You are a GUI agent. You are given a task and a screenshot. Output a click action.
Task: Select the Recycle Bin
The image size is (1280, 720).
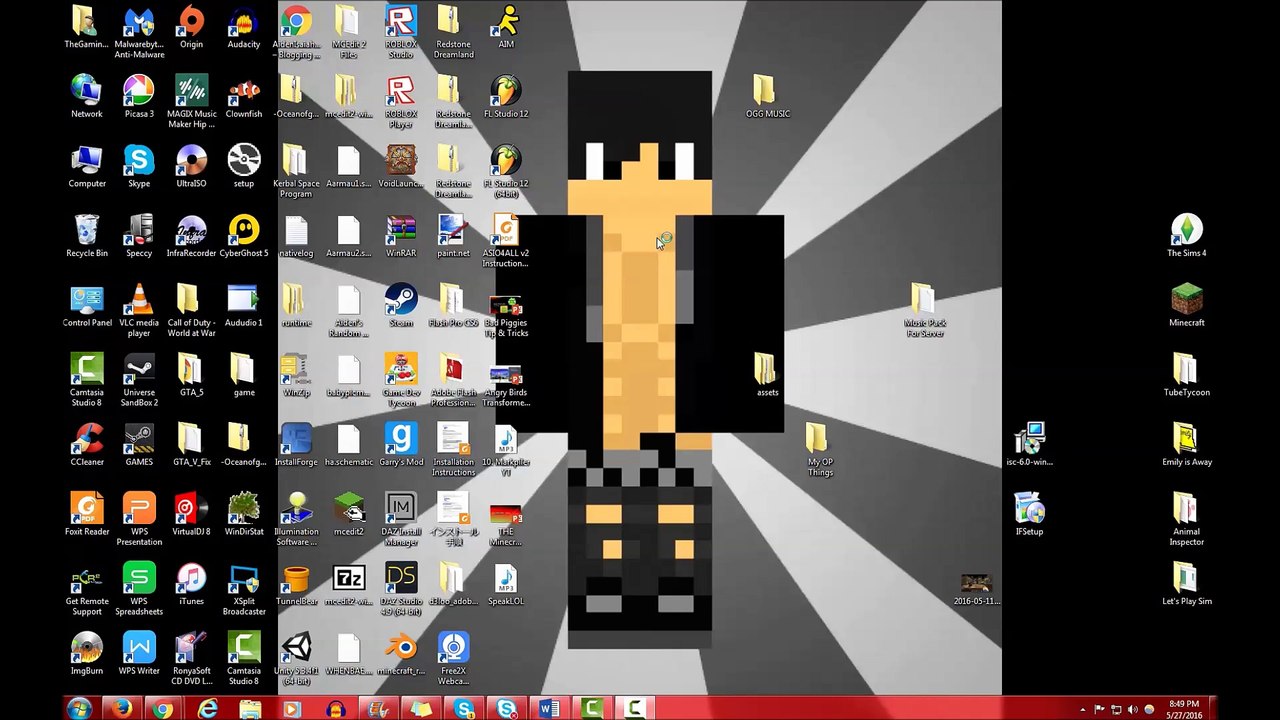pyautogui.click(x=87, y=236)
